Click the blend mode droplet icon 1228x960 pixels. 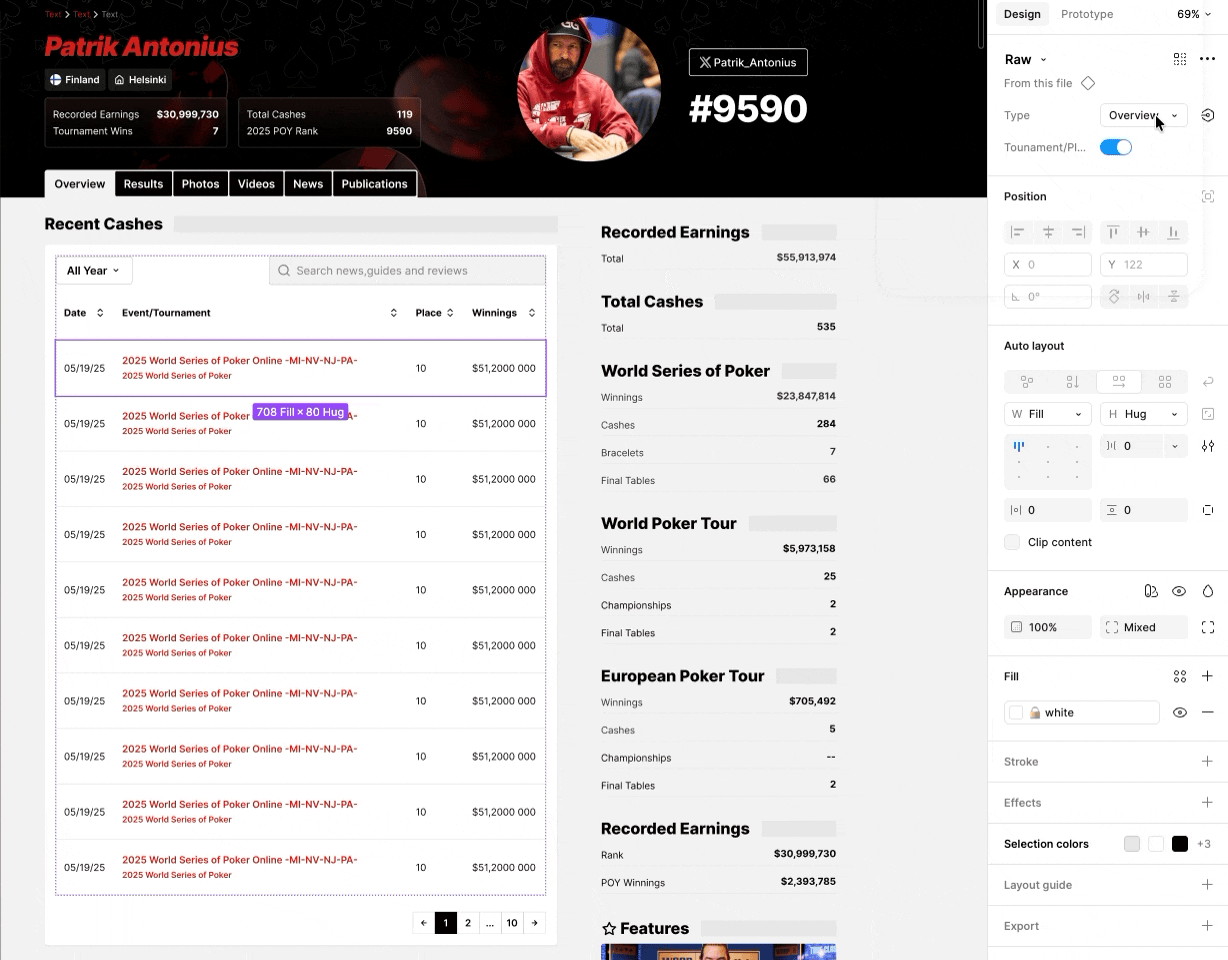[x=1208, y=591]
